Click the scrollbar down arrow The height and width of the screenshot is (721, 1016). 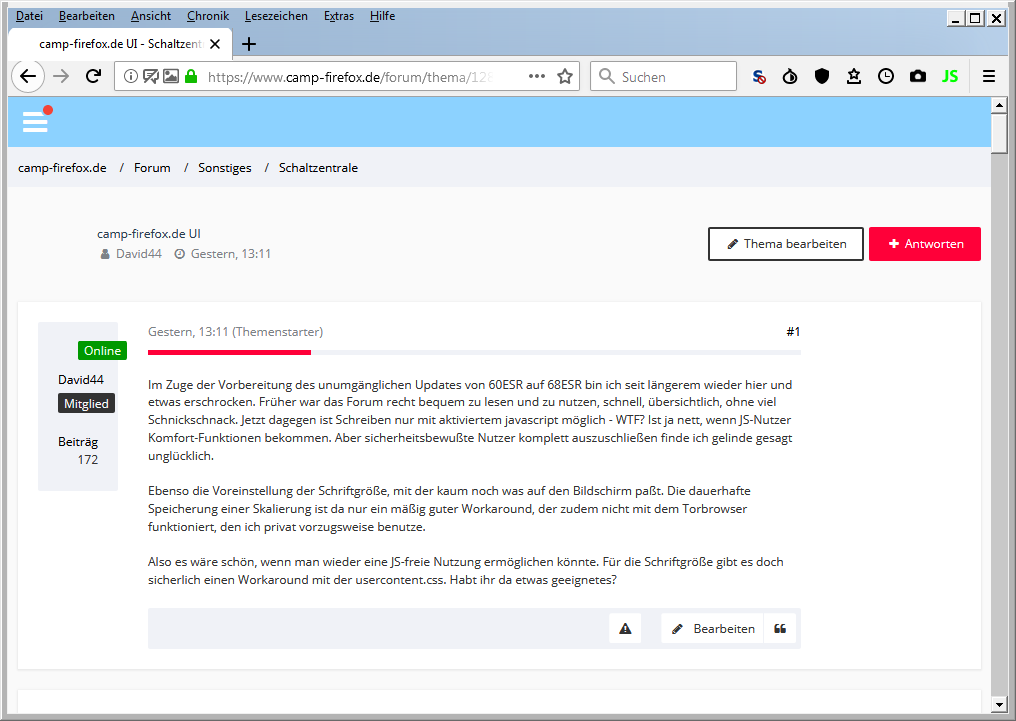pyautogui.click(x=999, y=704)
